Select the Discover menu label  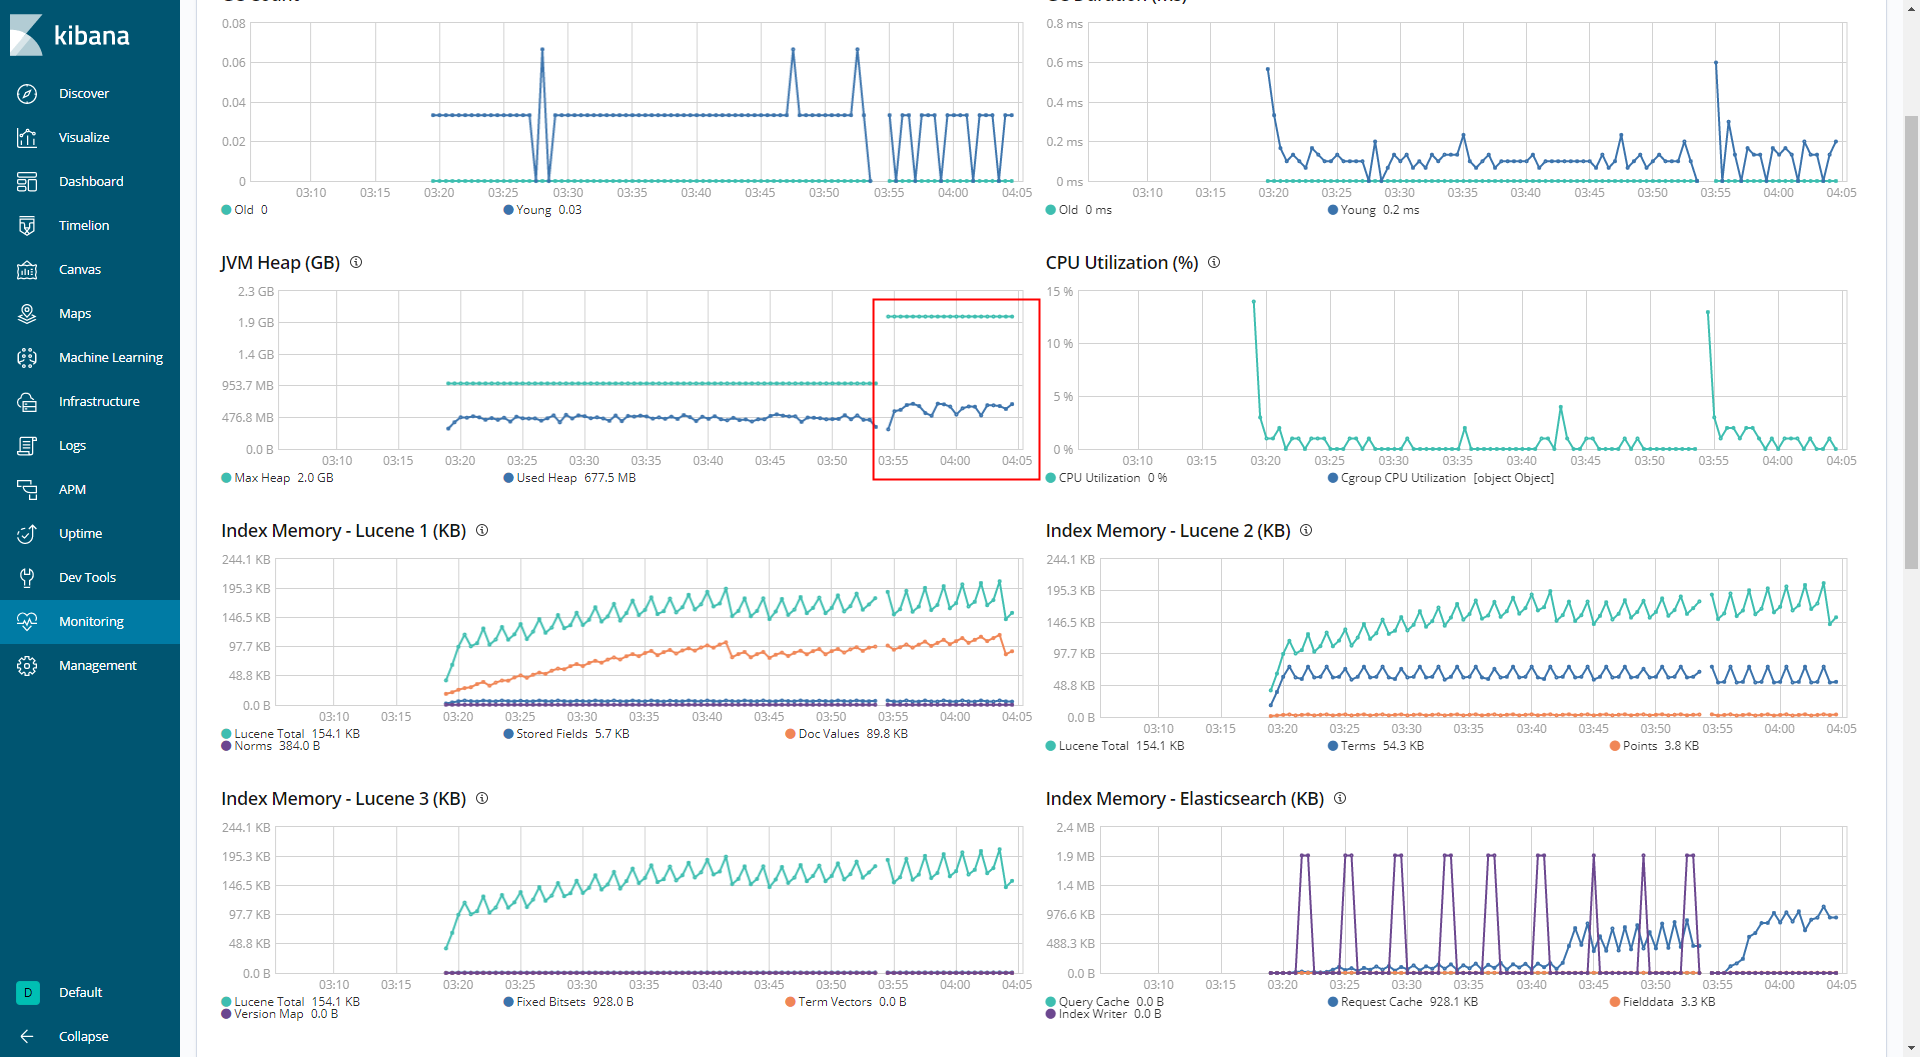(84, 93)
